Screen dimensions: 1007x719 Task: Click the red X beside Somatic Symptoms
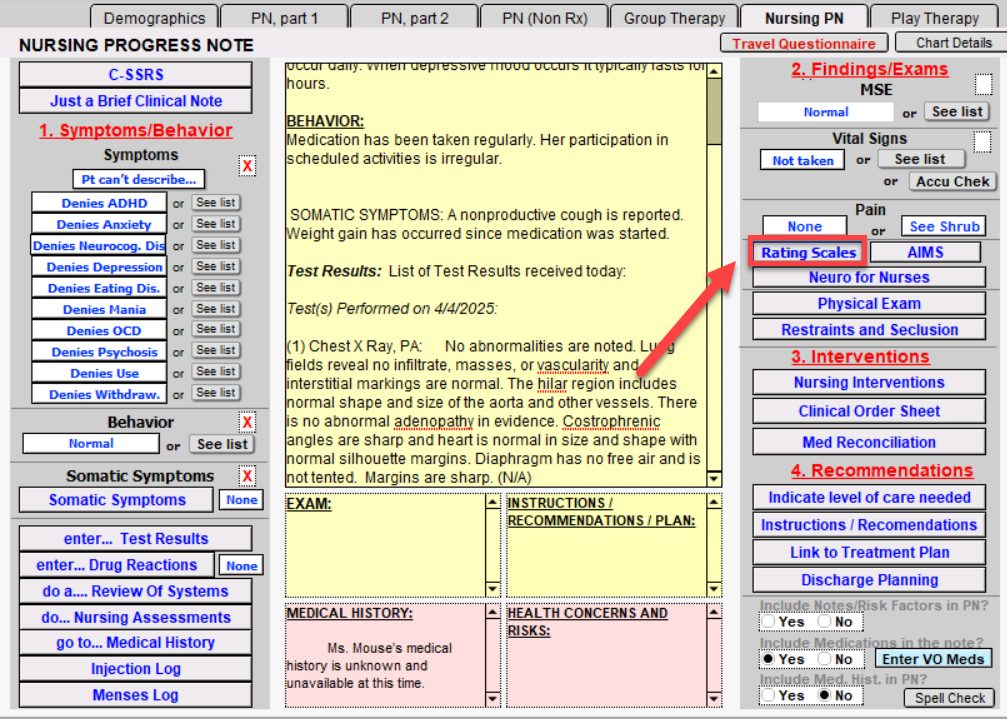pyautogui.click(x=247, y=476)
